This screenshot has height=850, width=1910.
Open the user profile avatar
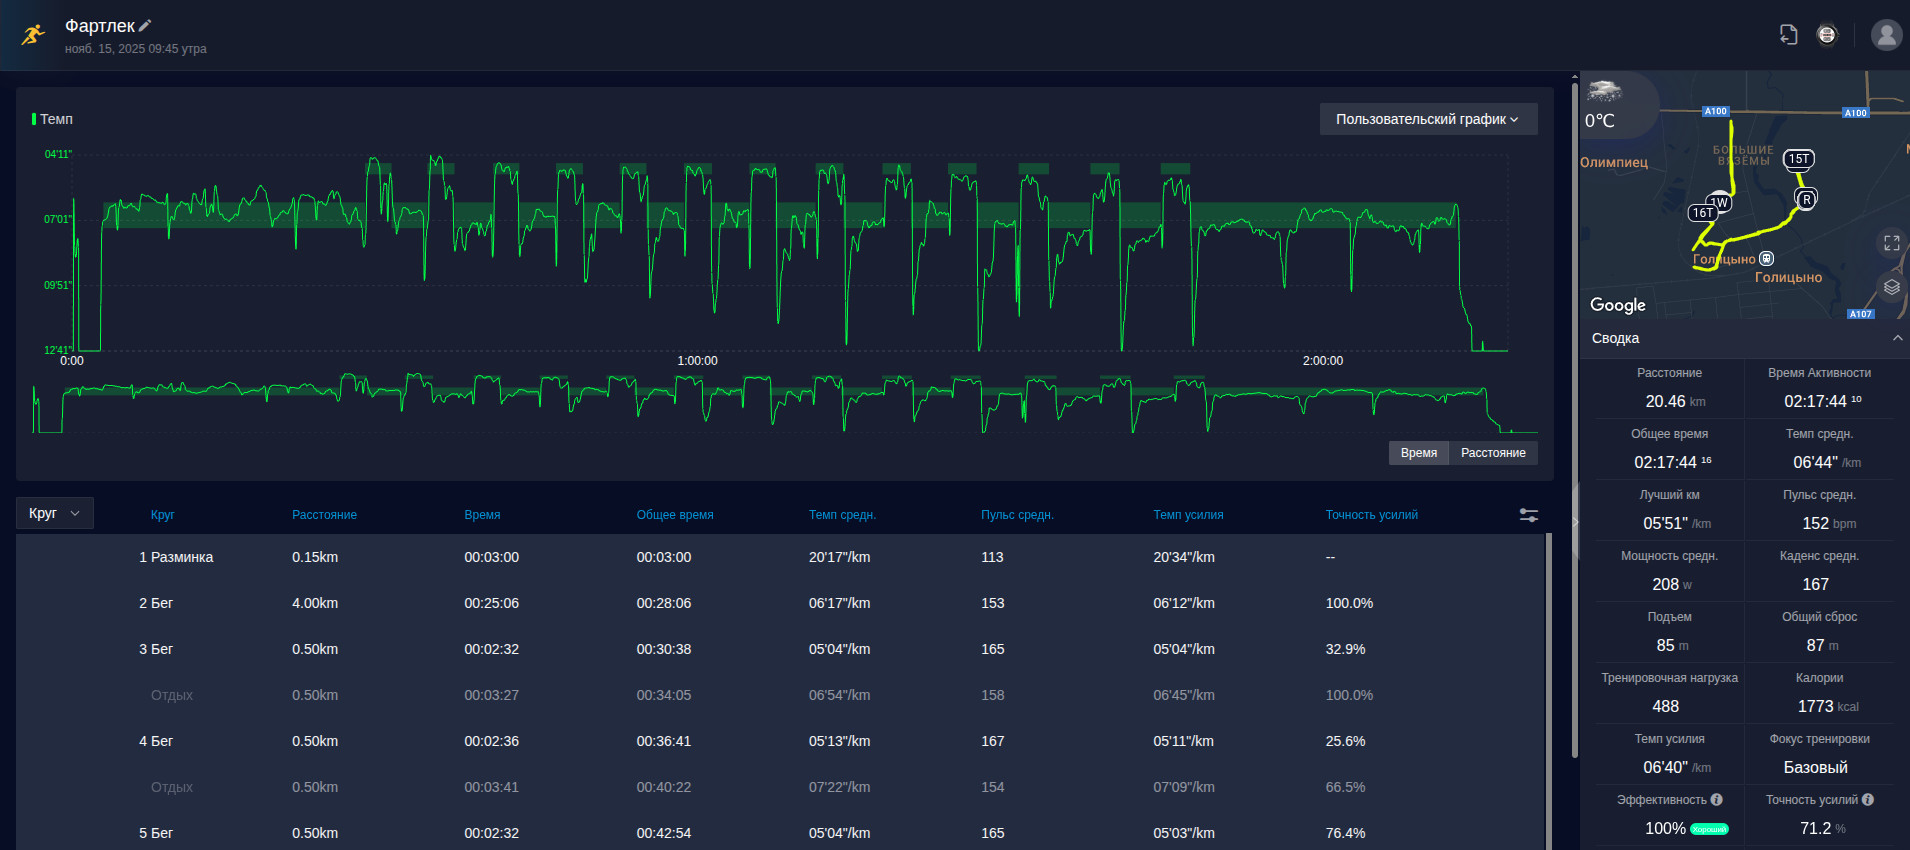(x=1886, y=35)
